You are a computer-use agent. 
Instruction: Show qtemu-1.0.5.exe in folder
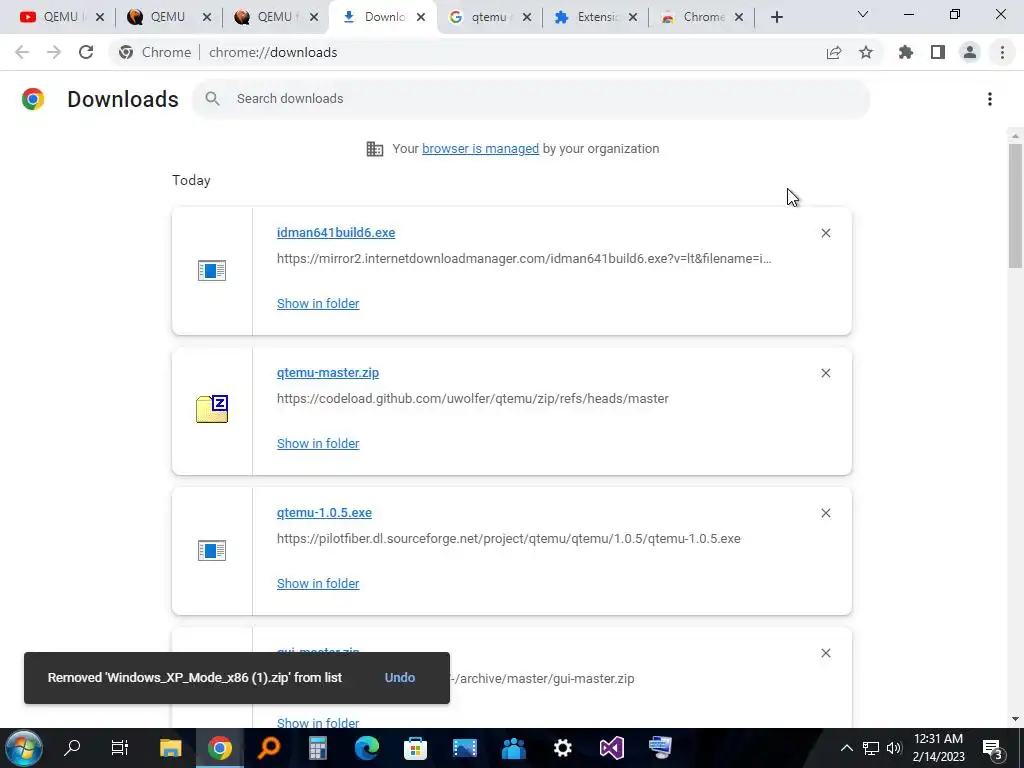[x=318, y=583]
